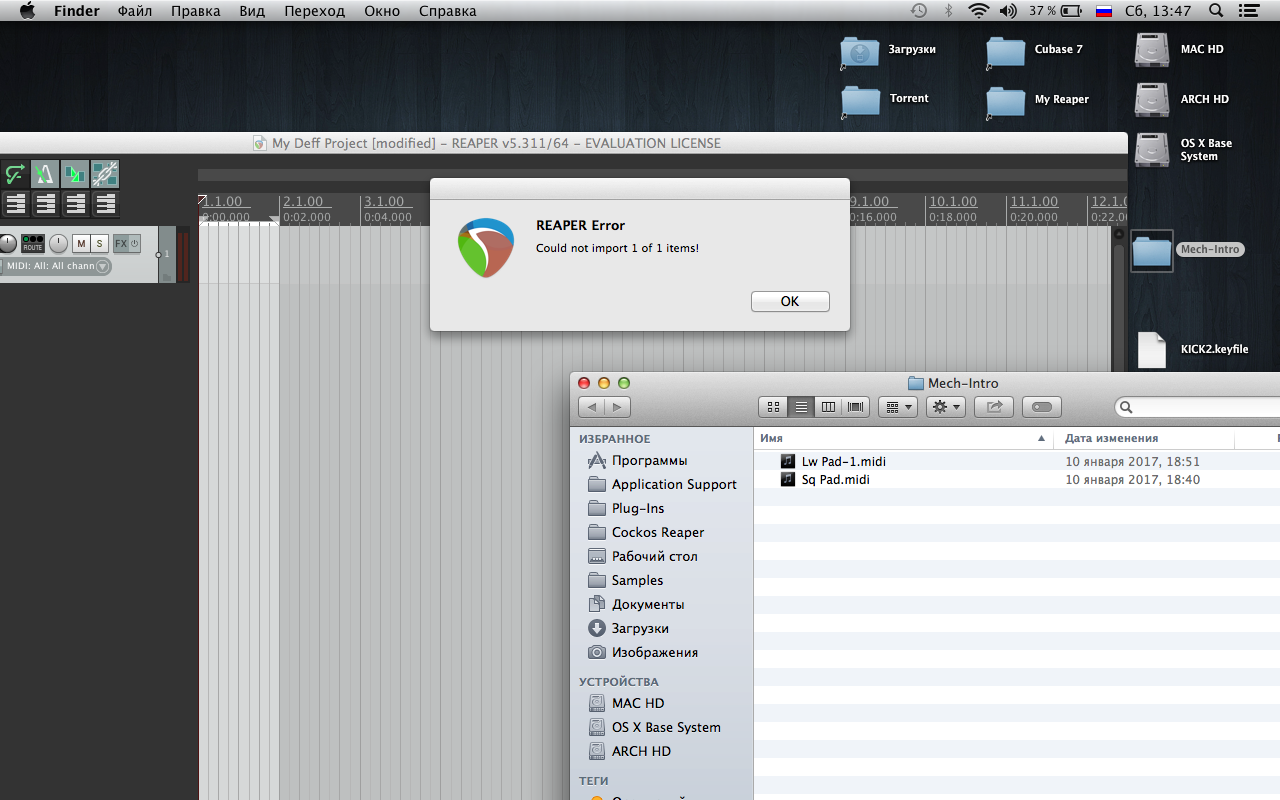Toggle auto-crossfade in REAPER toolbar
1280x800 pixels.
pyautogui.click(x=75, y=174)
